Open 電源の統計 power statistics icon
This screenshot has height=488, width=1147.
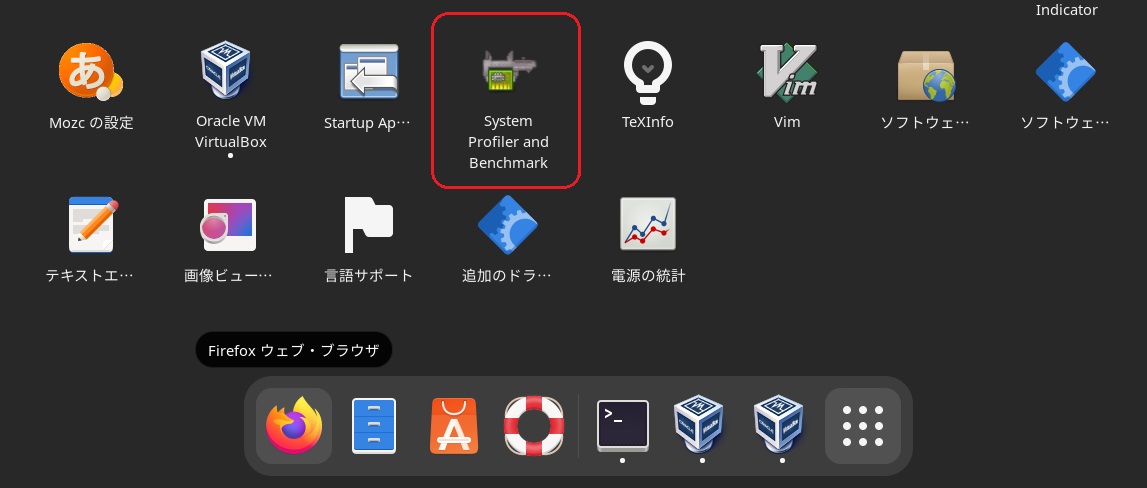647,224
